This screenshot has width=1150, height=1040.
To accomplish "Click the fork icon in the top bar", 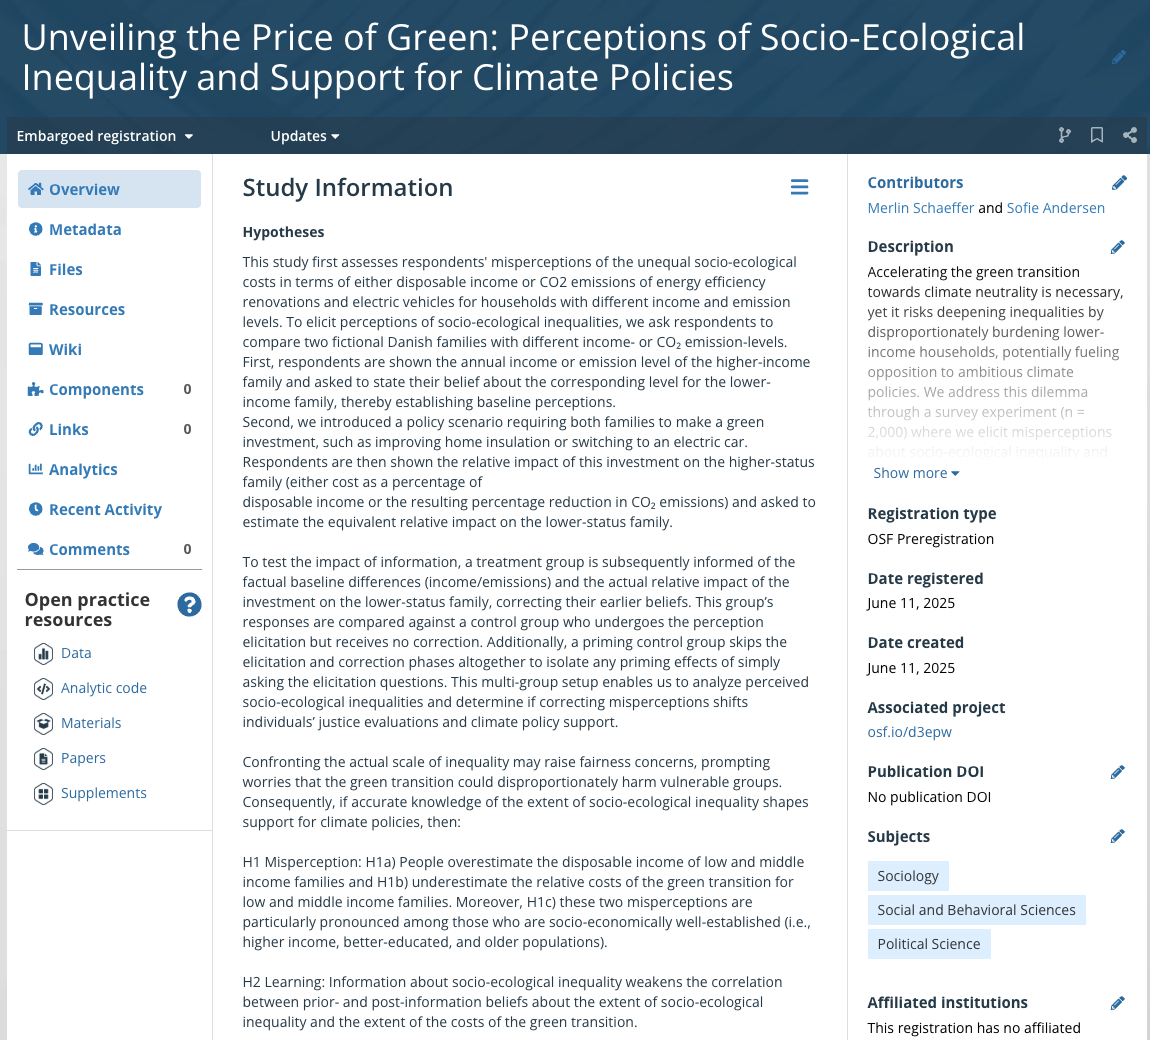I will pos(1065,136).
